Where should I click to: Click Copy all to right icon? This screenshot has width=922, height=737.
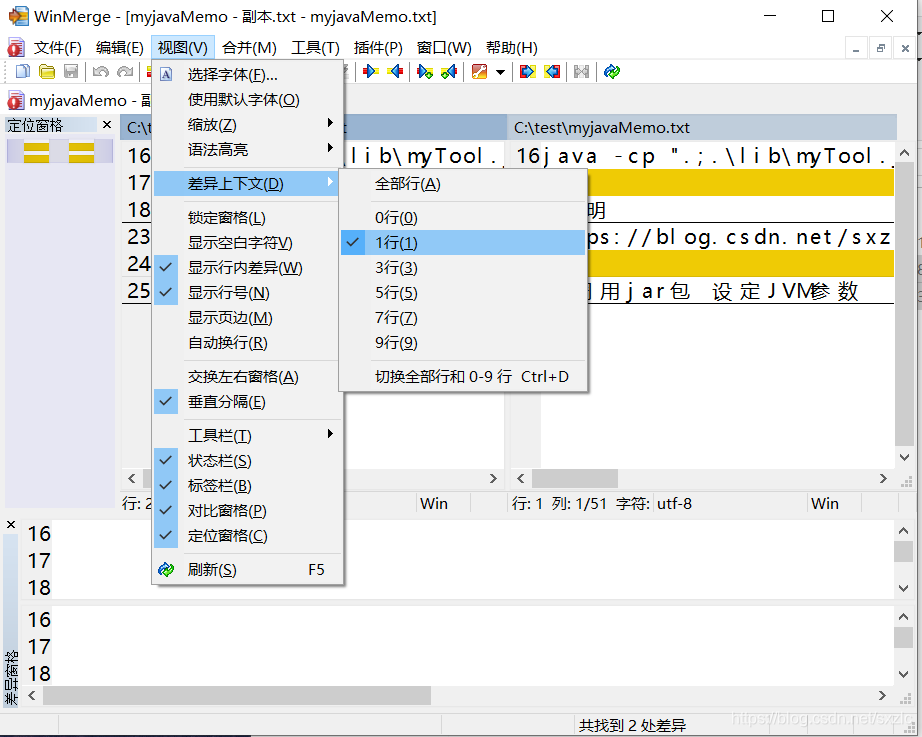point(527,72)
